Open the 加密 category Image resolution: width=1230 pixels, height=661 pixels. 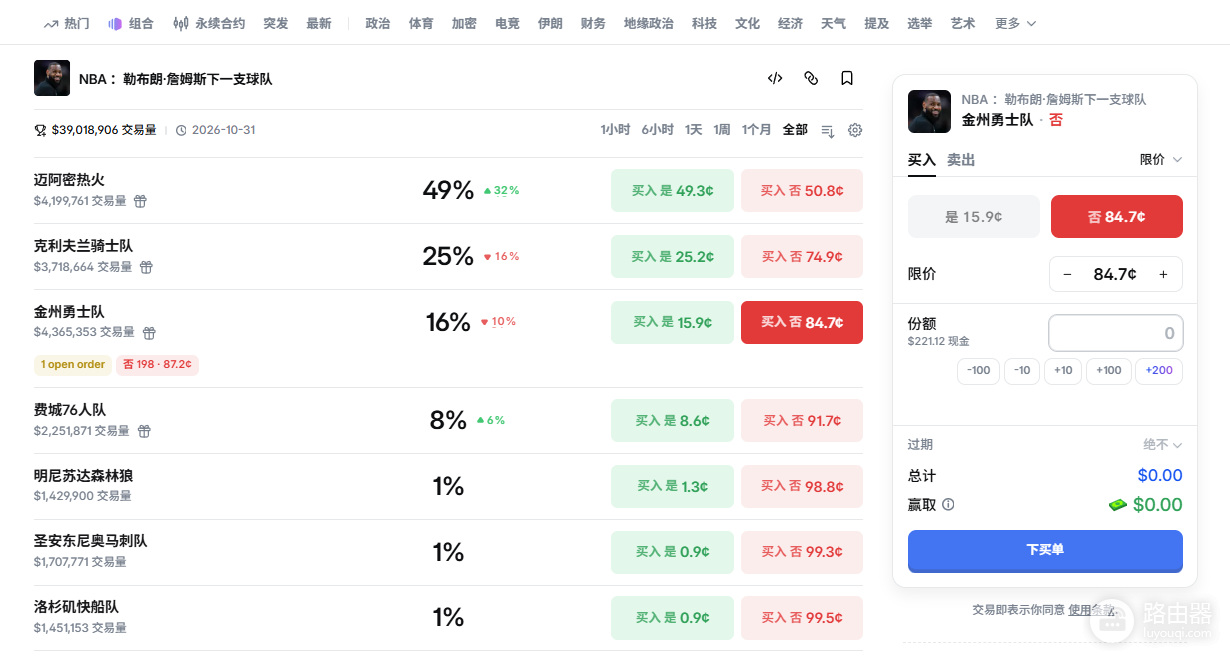(464, 23)
